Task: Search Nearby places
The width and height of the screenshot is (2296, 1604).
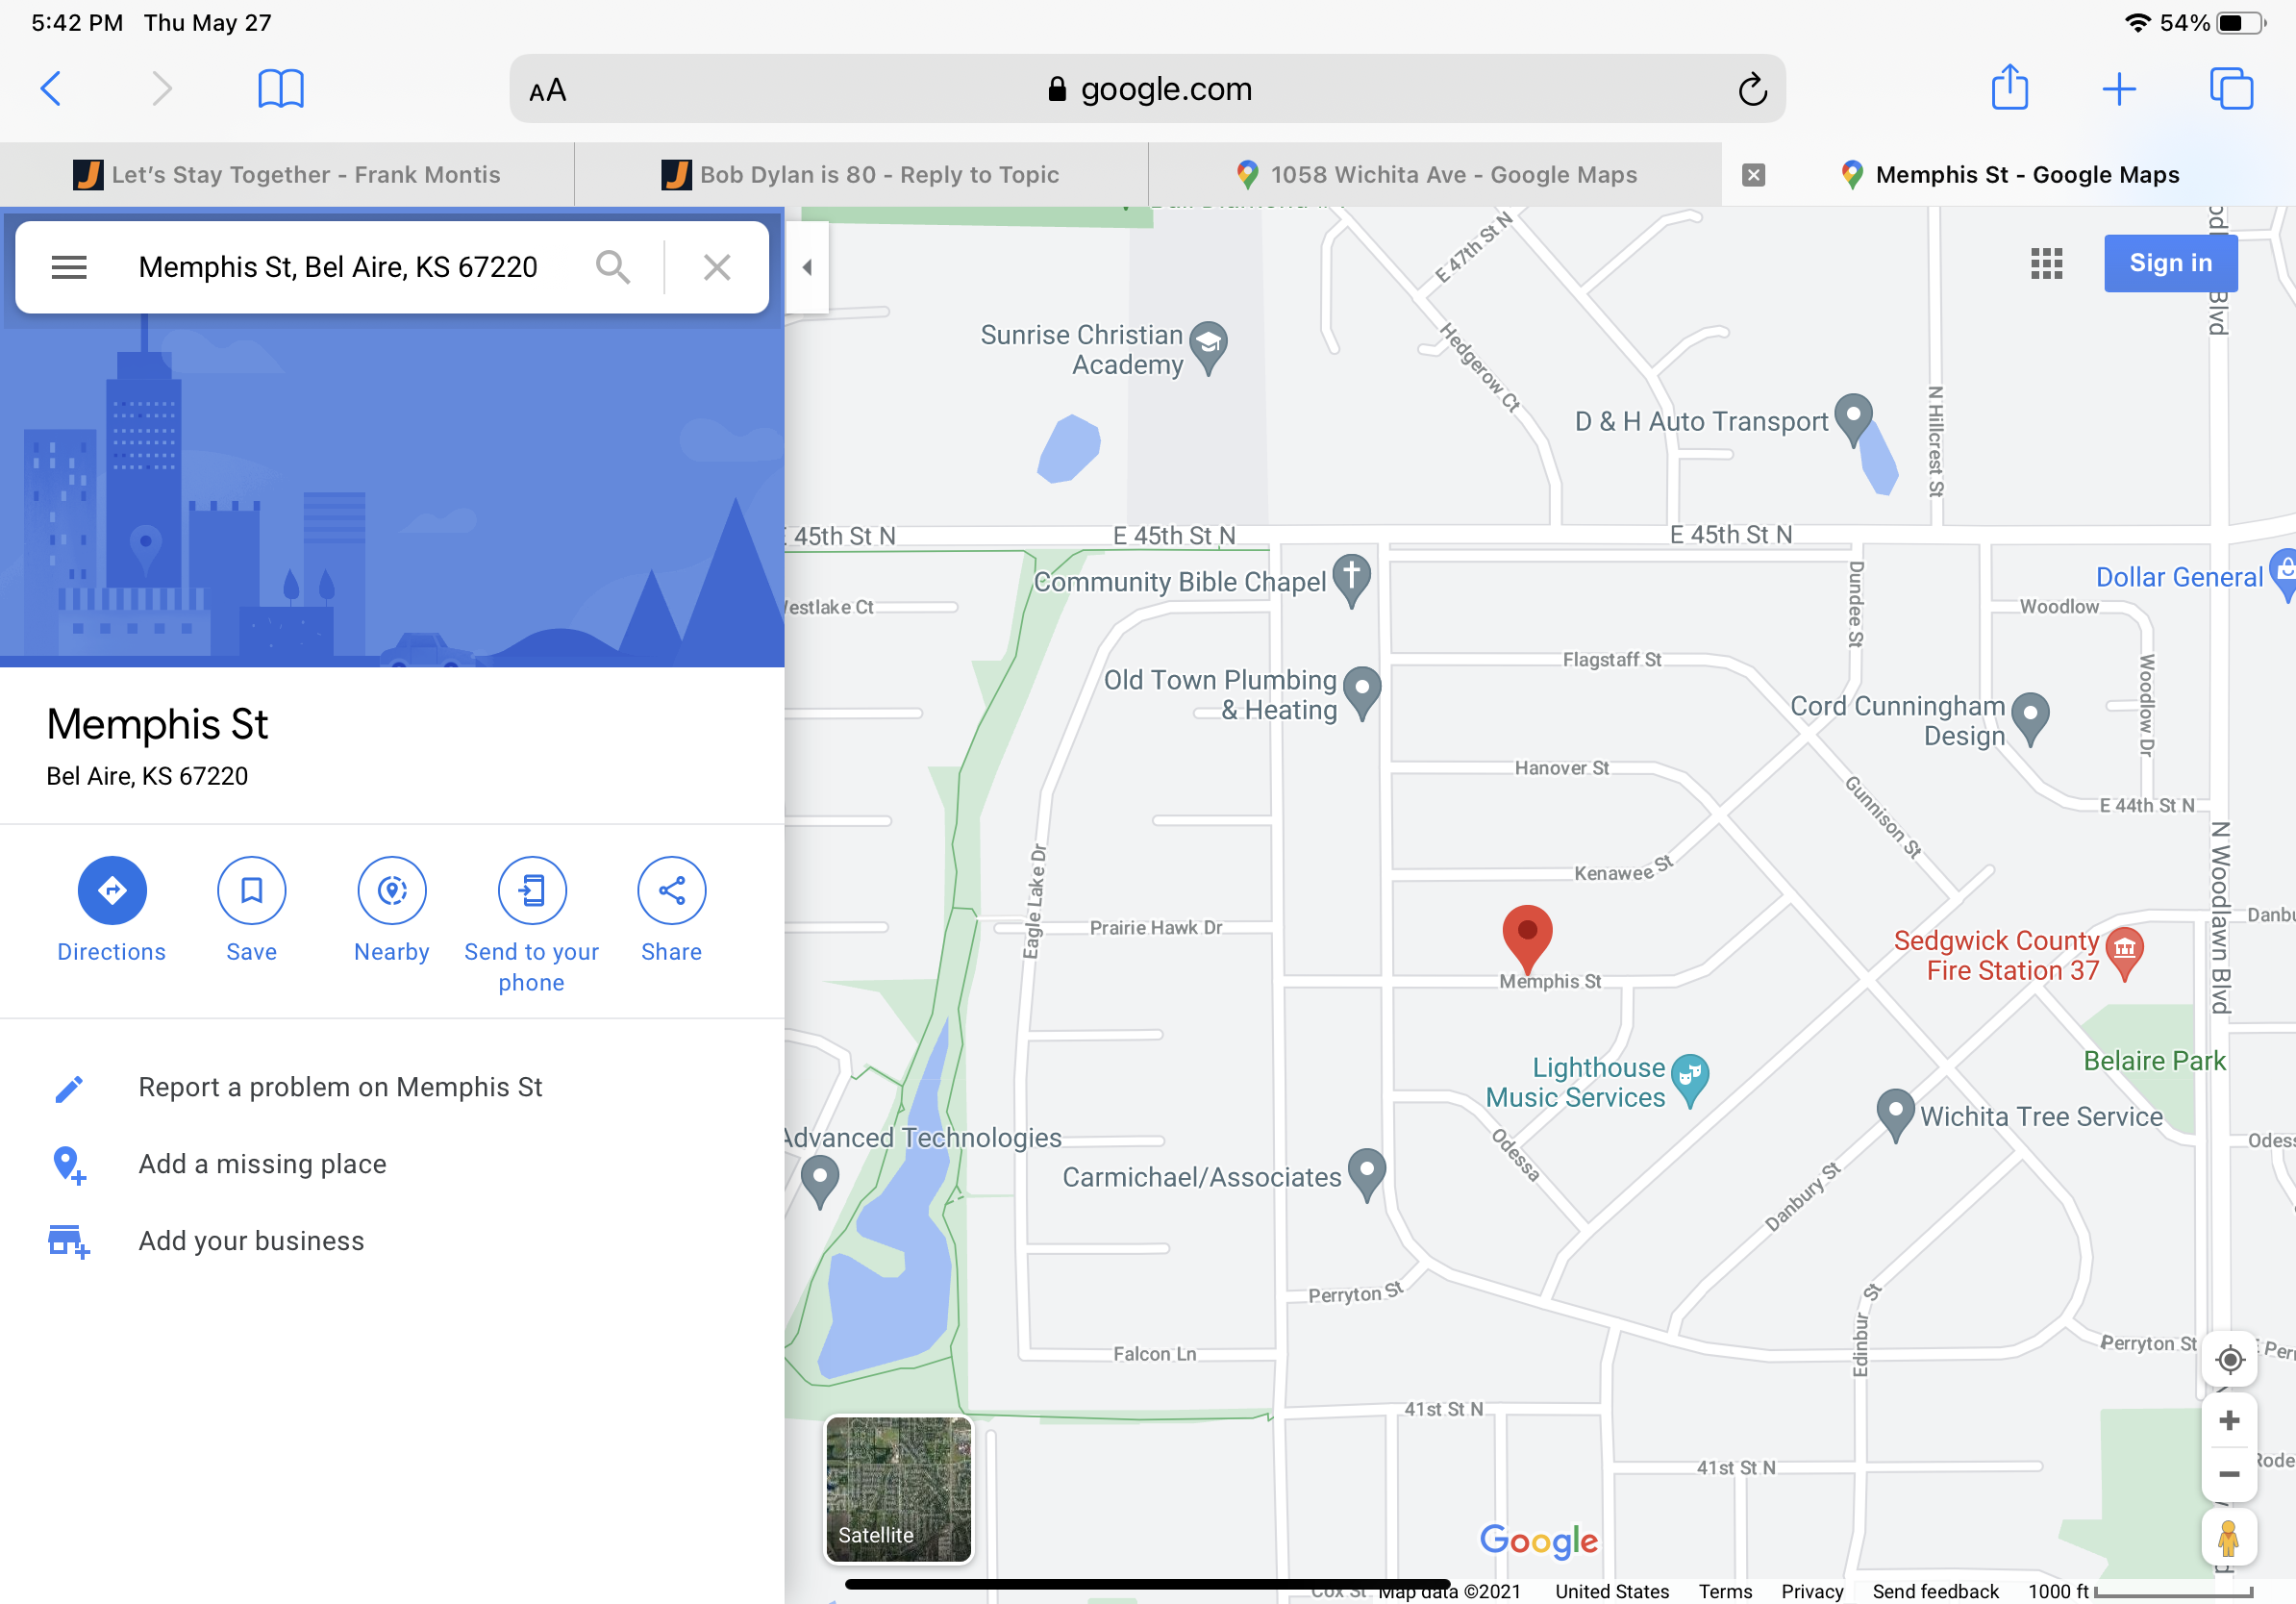Action: pos(392,910)
